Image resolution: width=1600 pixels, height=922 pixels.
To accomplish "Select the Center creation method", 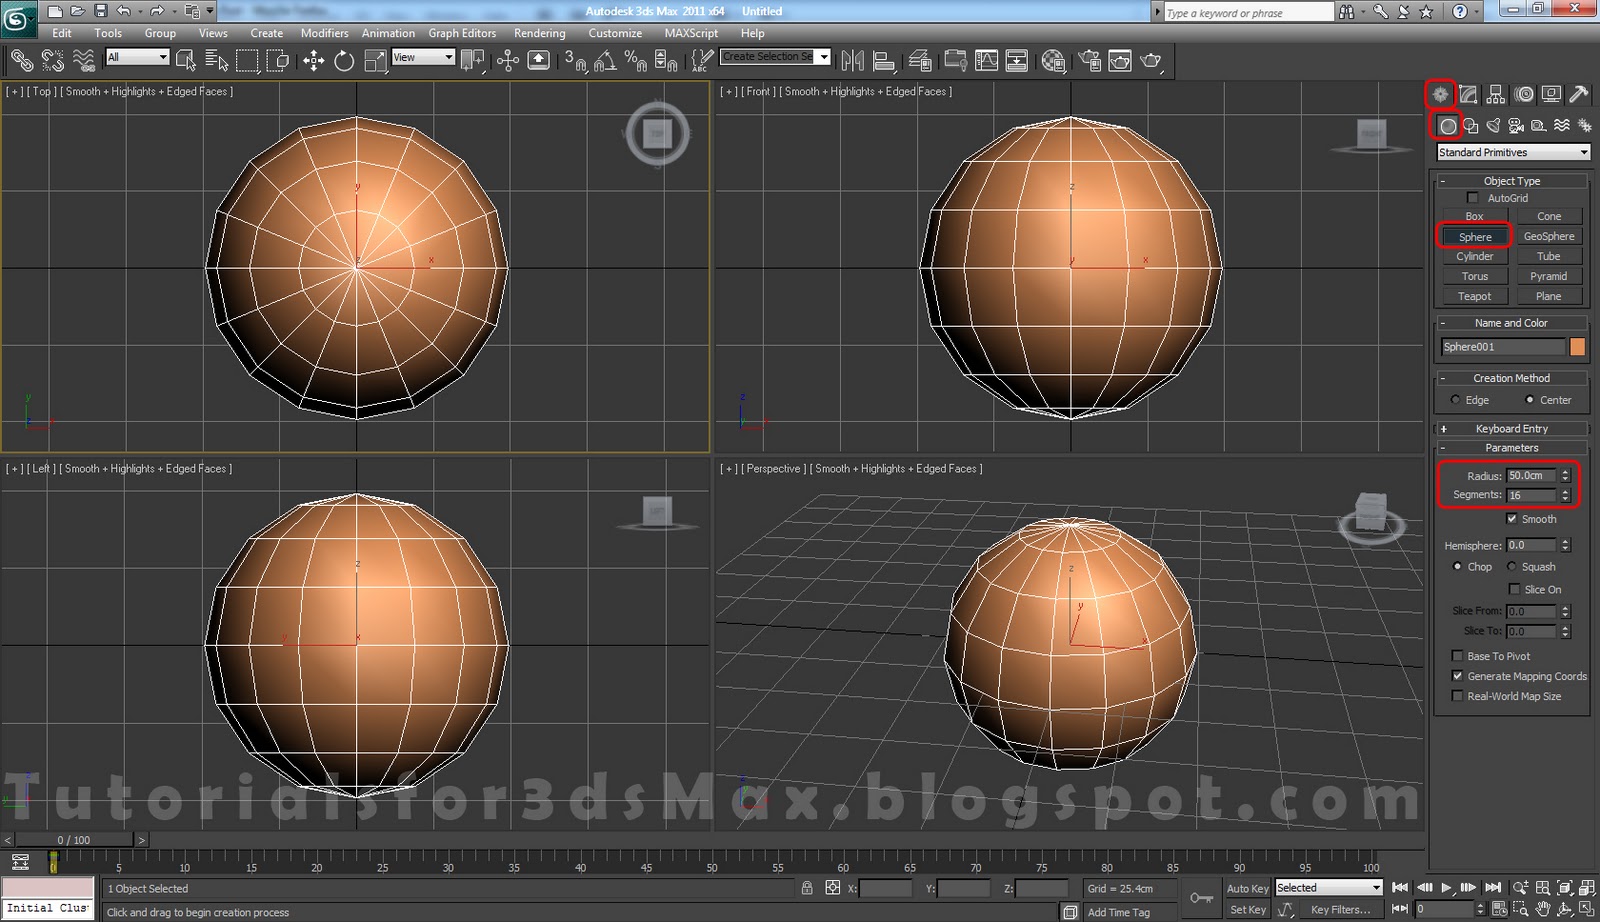I will coord(1529,400).
